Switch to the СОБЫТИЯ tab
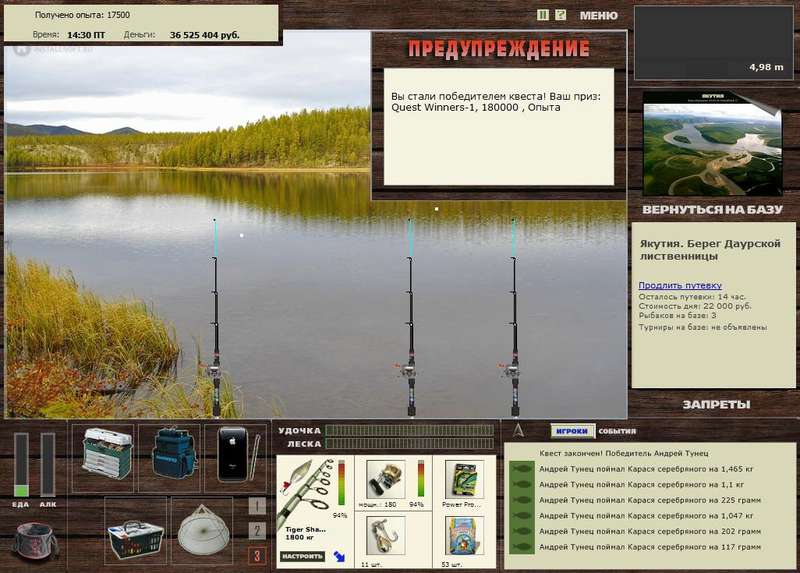The image size is (800, 573). pyautogui.click(x=617, y=431)
